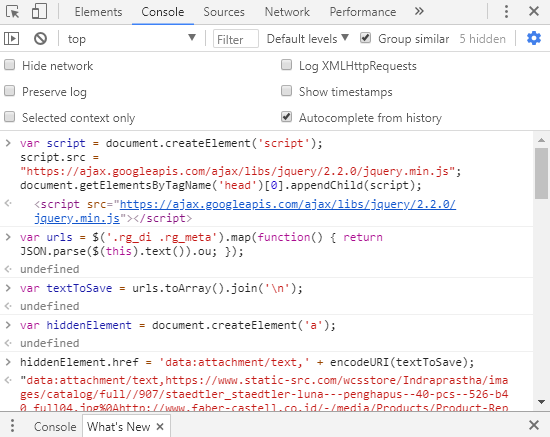Show more tabs with double chevron
This screenshot has width=550, height=437.
pos(419,12)
